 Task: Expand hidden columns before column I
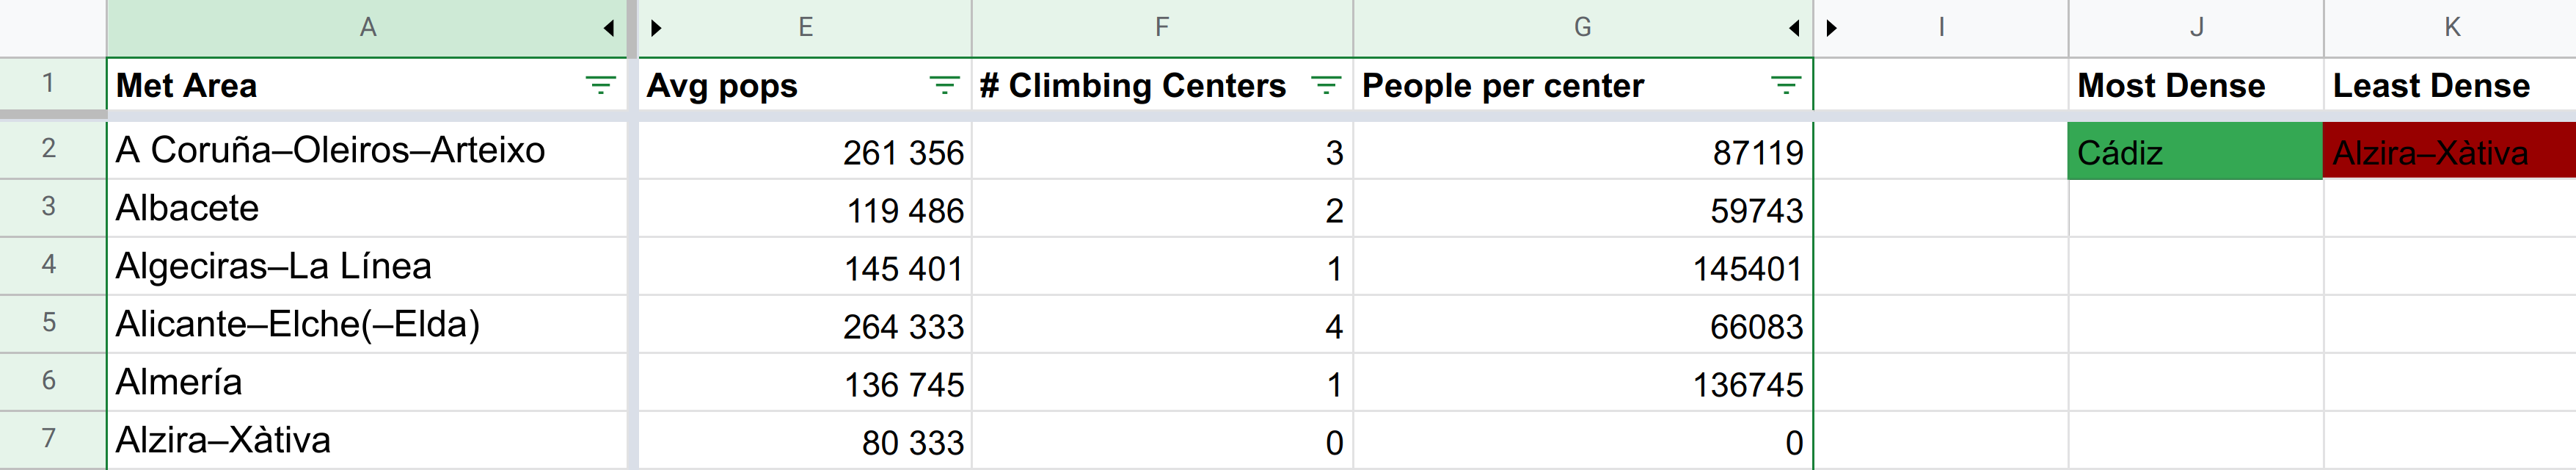[x=1832, y=28]
